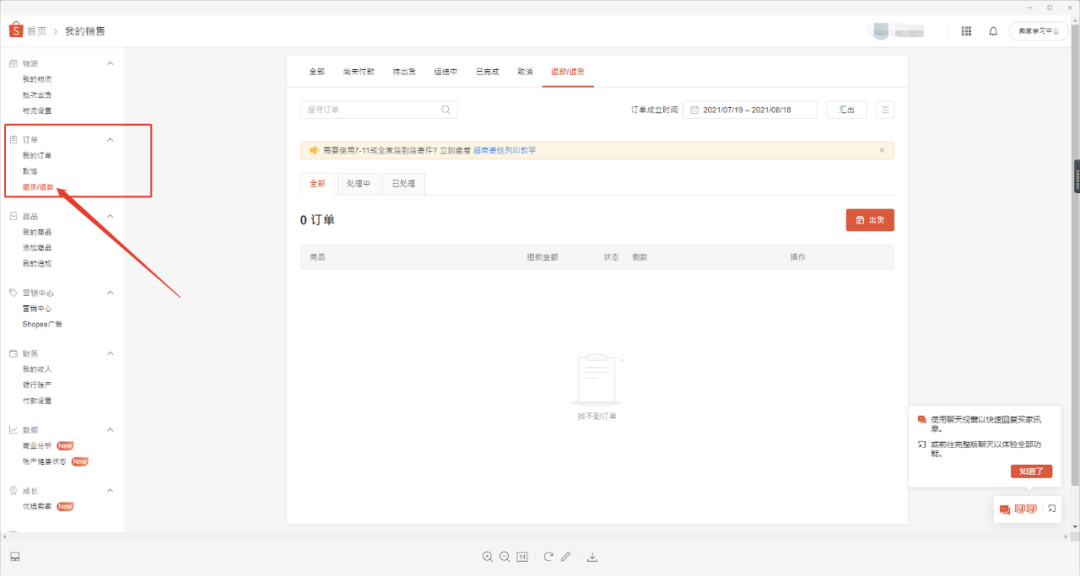Screen dimensions: 1080x576
Task: Click the search magnifier in the order search box
Action: coord(444,109)
